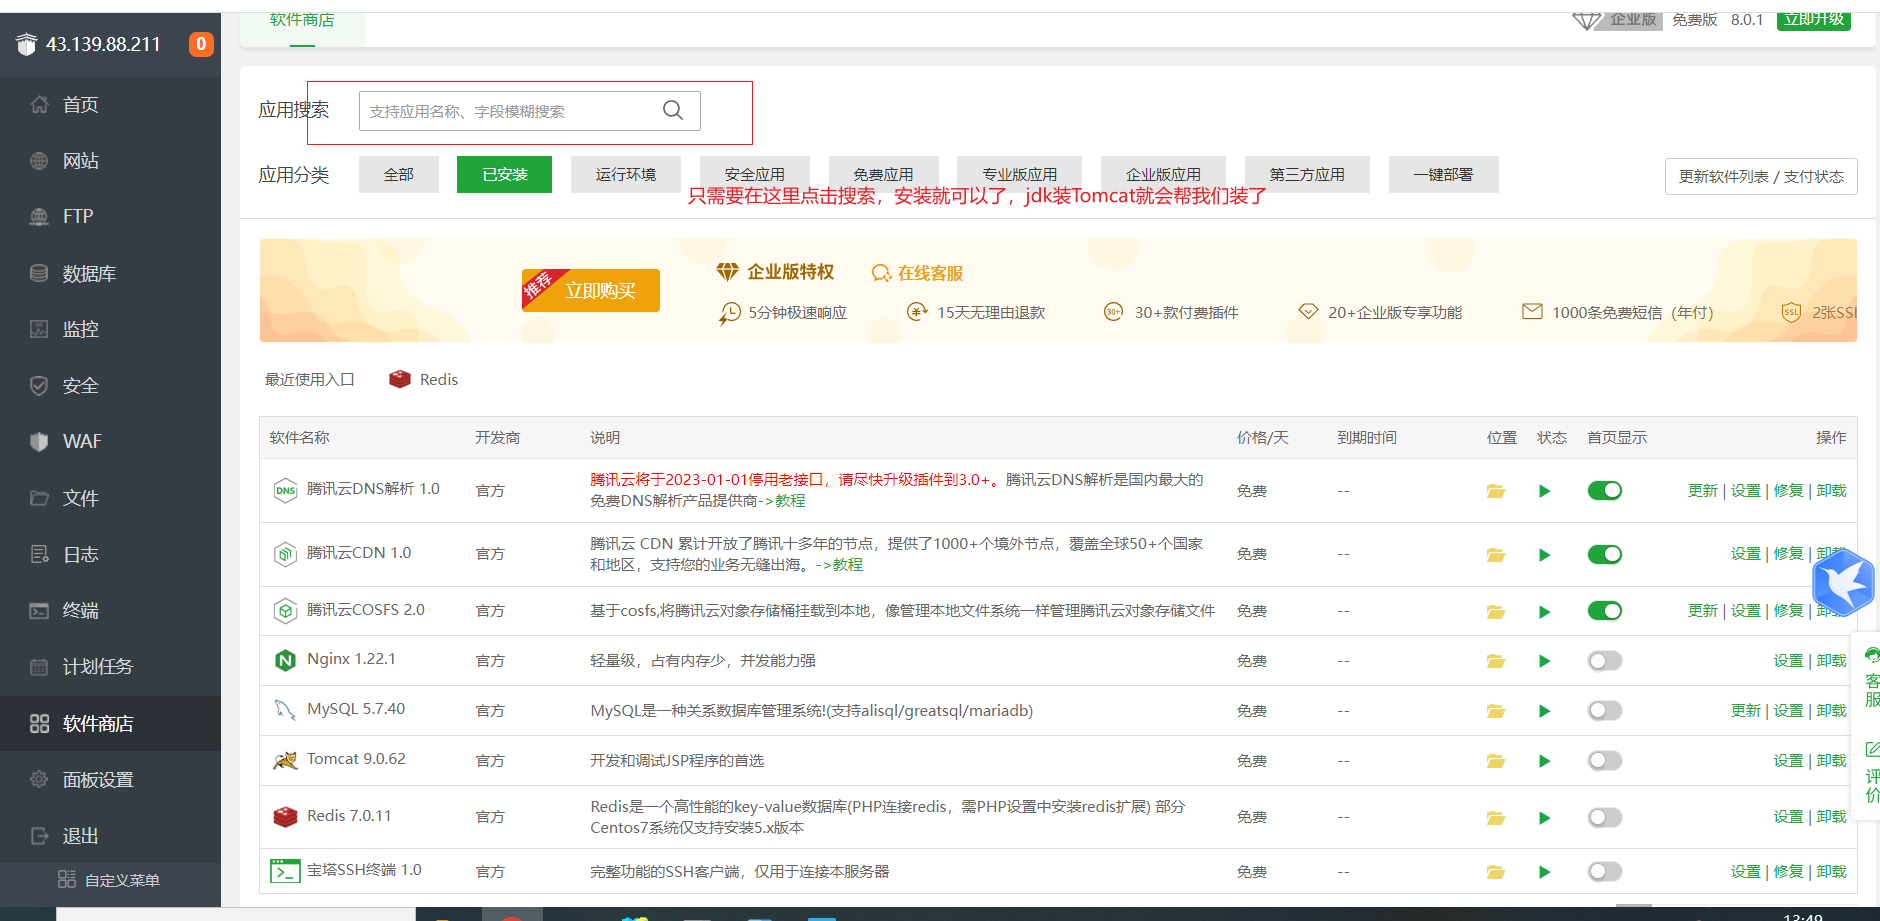Toggle homepage display for 腾讯云COSFS off
Viewport: 1880px width, 921px height.
pos(1604,611)
